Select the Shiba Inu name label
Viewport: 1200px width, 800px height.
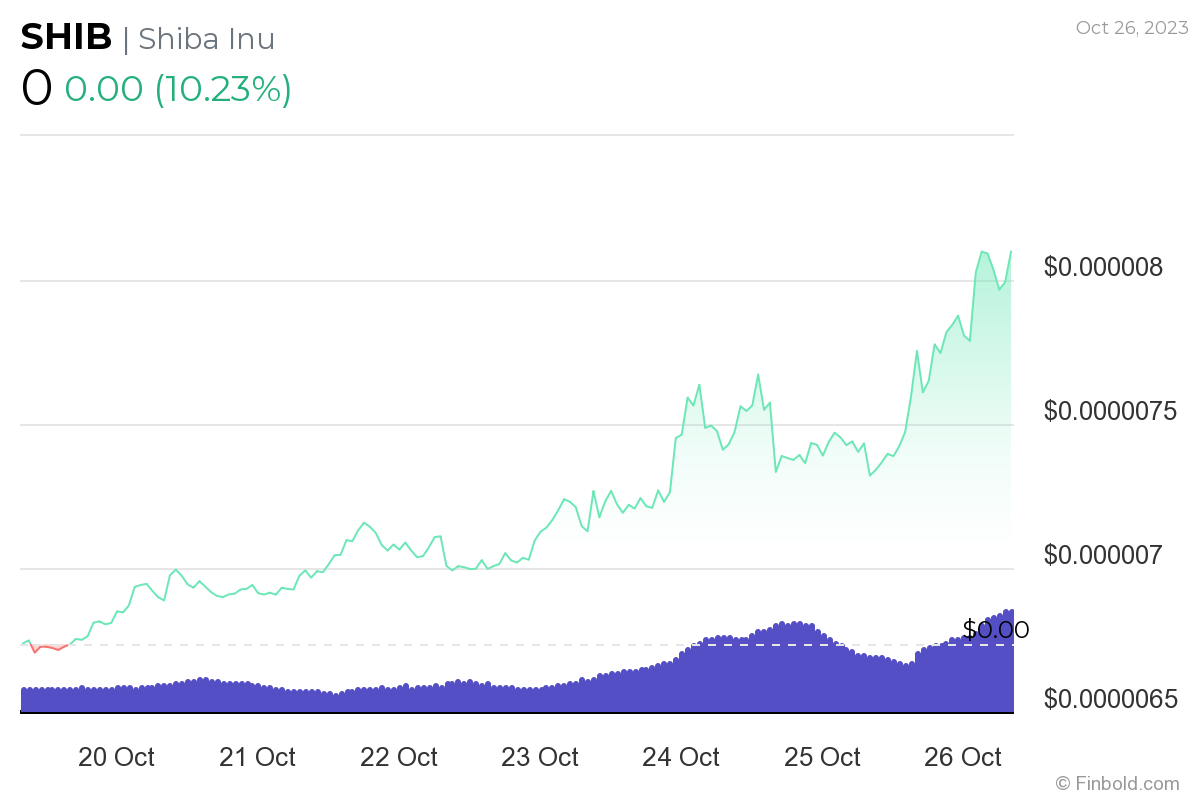[206, 39]
